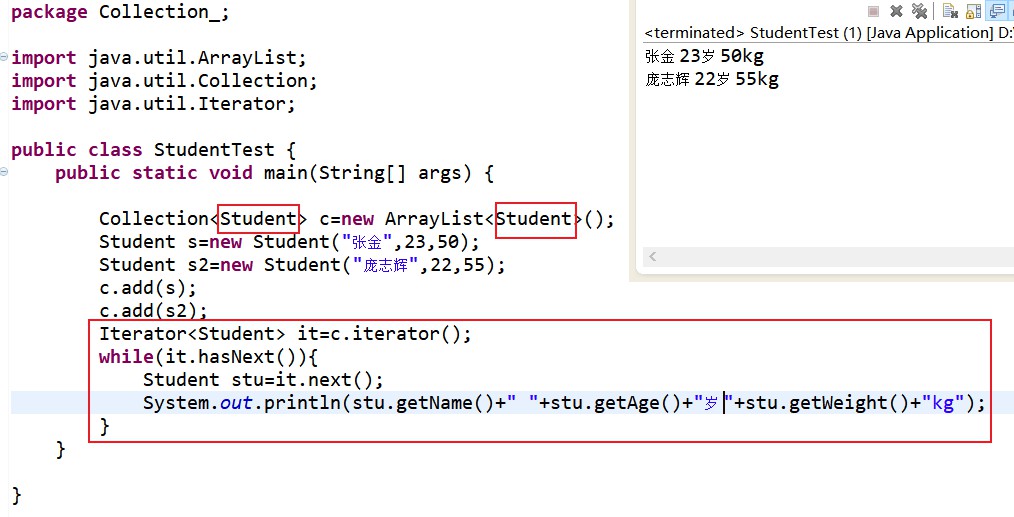Click the 'package Collection_;' line
1014x517 pixels.
120,12
